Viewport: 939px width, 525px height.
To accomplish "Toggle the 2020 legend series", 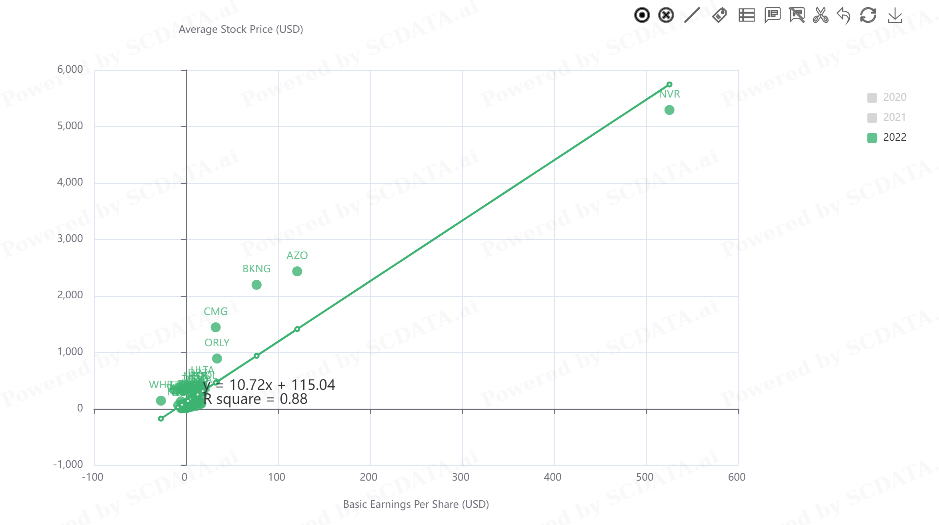I will point(886,98).
